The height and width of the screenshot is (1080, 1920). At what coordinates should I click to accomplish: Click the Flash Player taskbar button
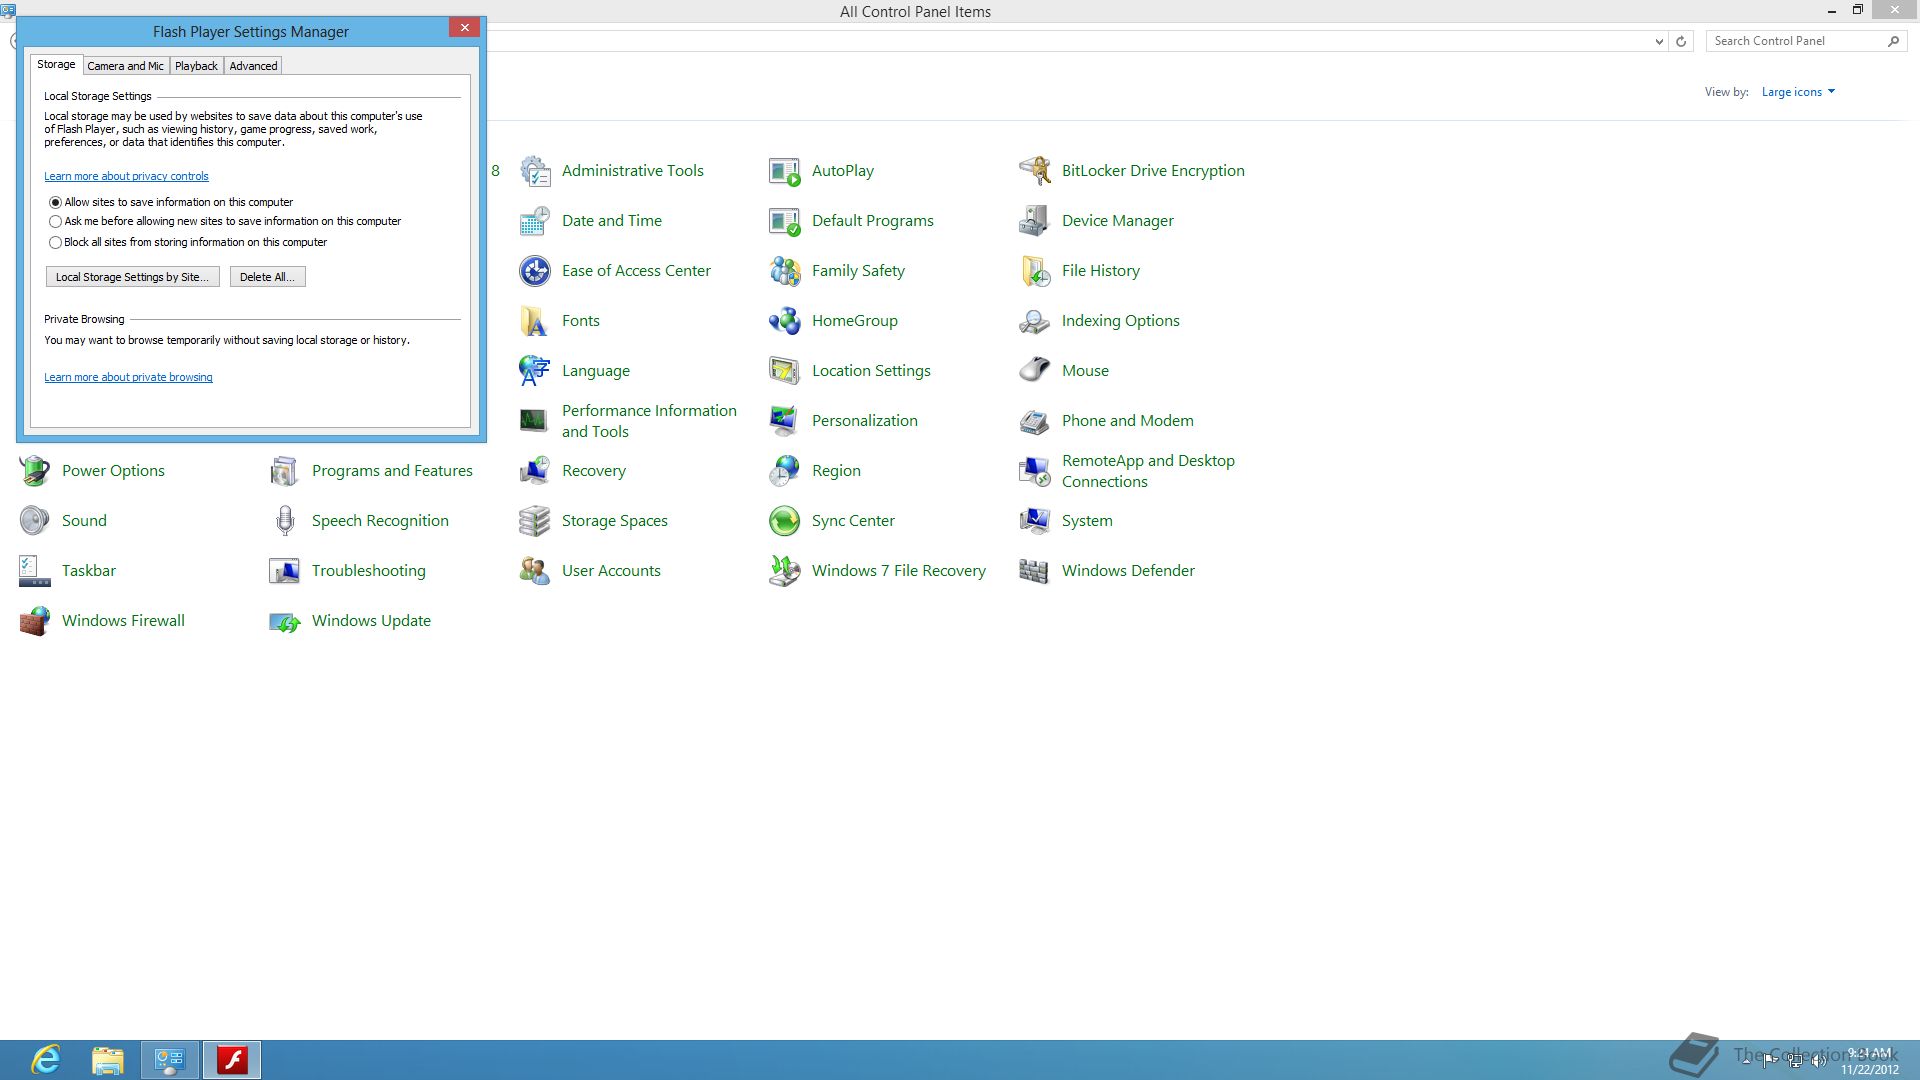click(232, 1059)
